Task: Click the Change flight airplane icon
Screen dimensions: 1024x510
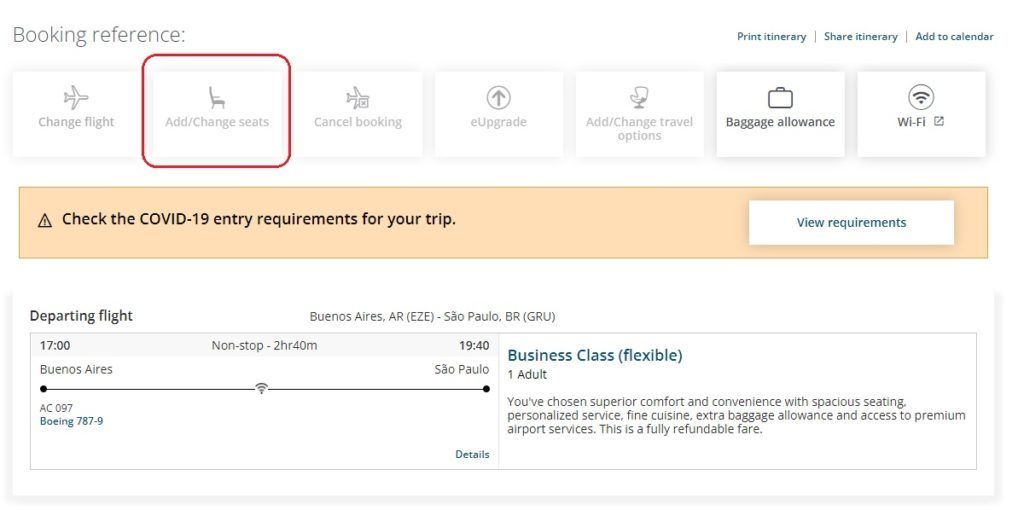Action: [x=76, y=98]
